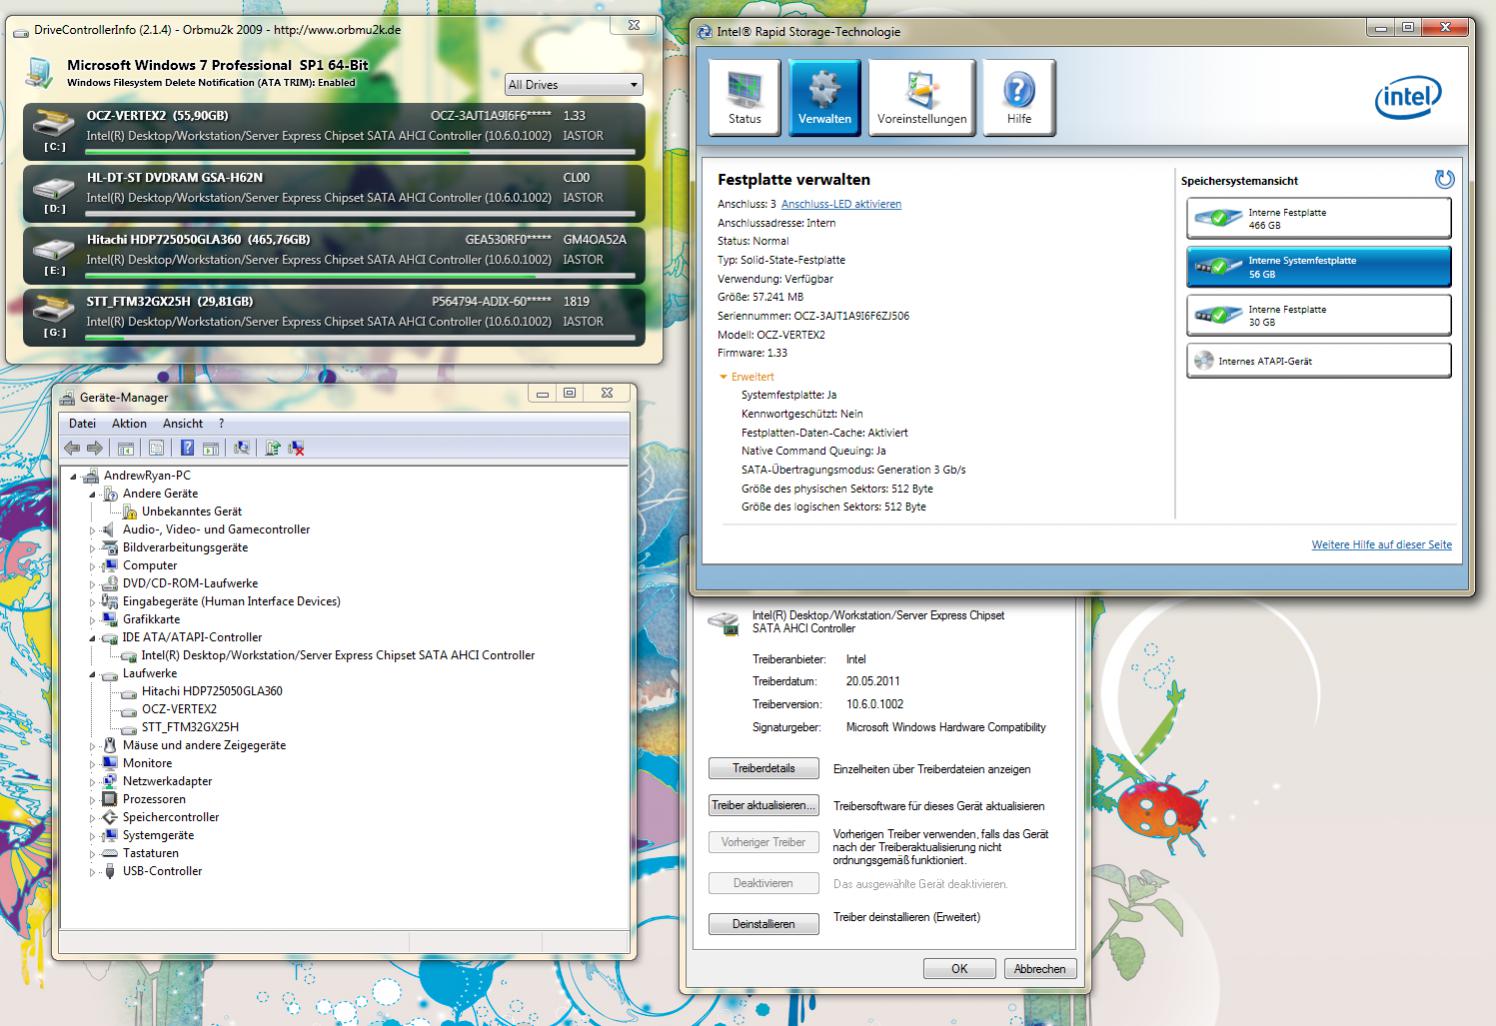The height and width of the screenshot is (1026, 1496).
Task: Click the Hitachi HDP725050GLA360 usage bar
Action: click(x=360, y=276)
